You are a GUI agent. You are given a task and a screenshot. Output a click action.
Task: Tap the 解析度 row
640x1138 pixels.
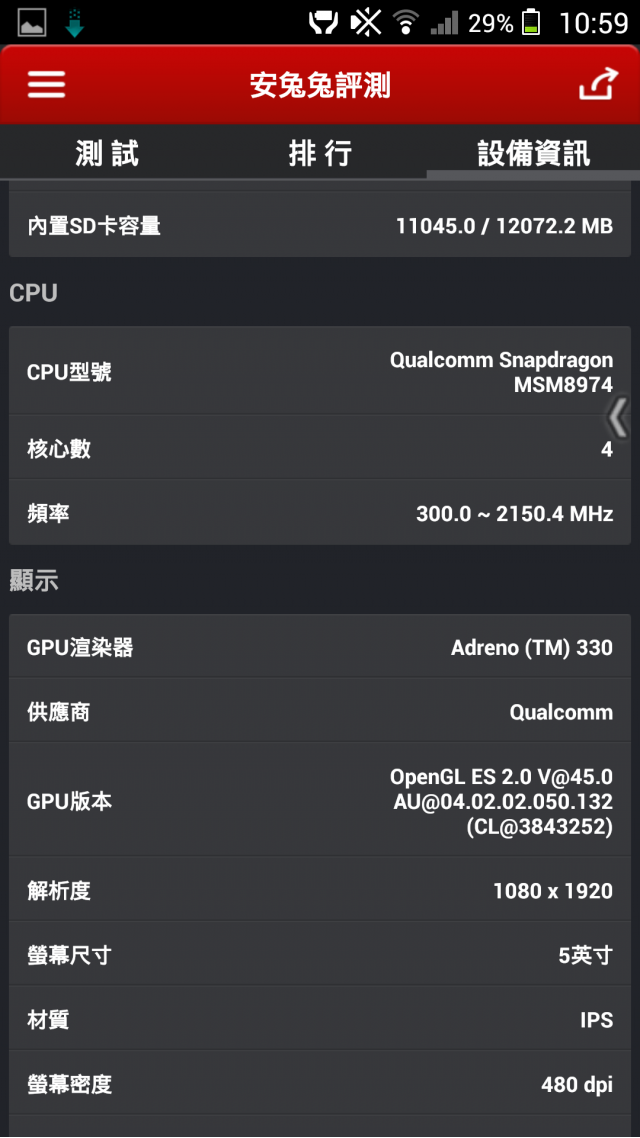click(320, 890)
